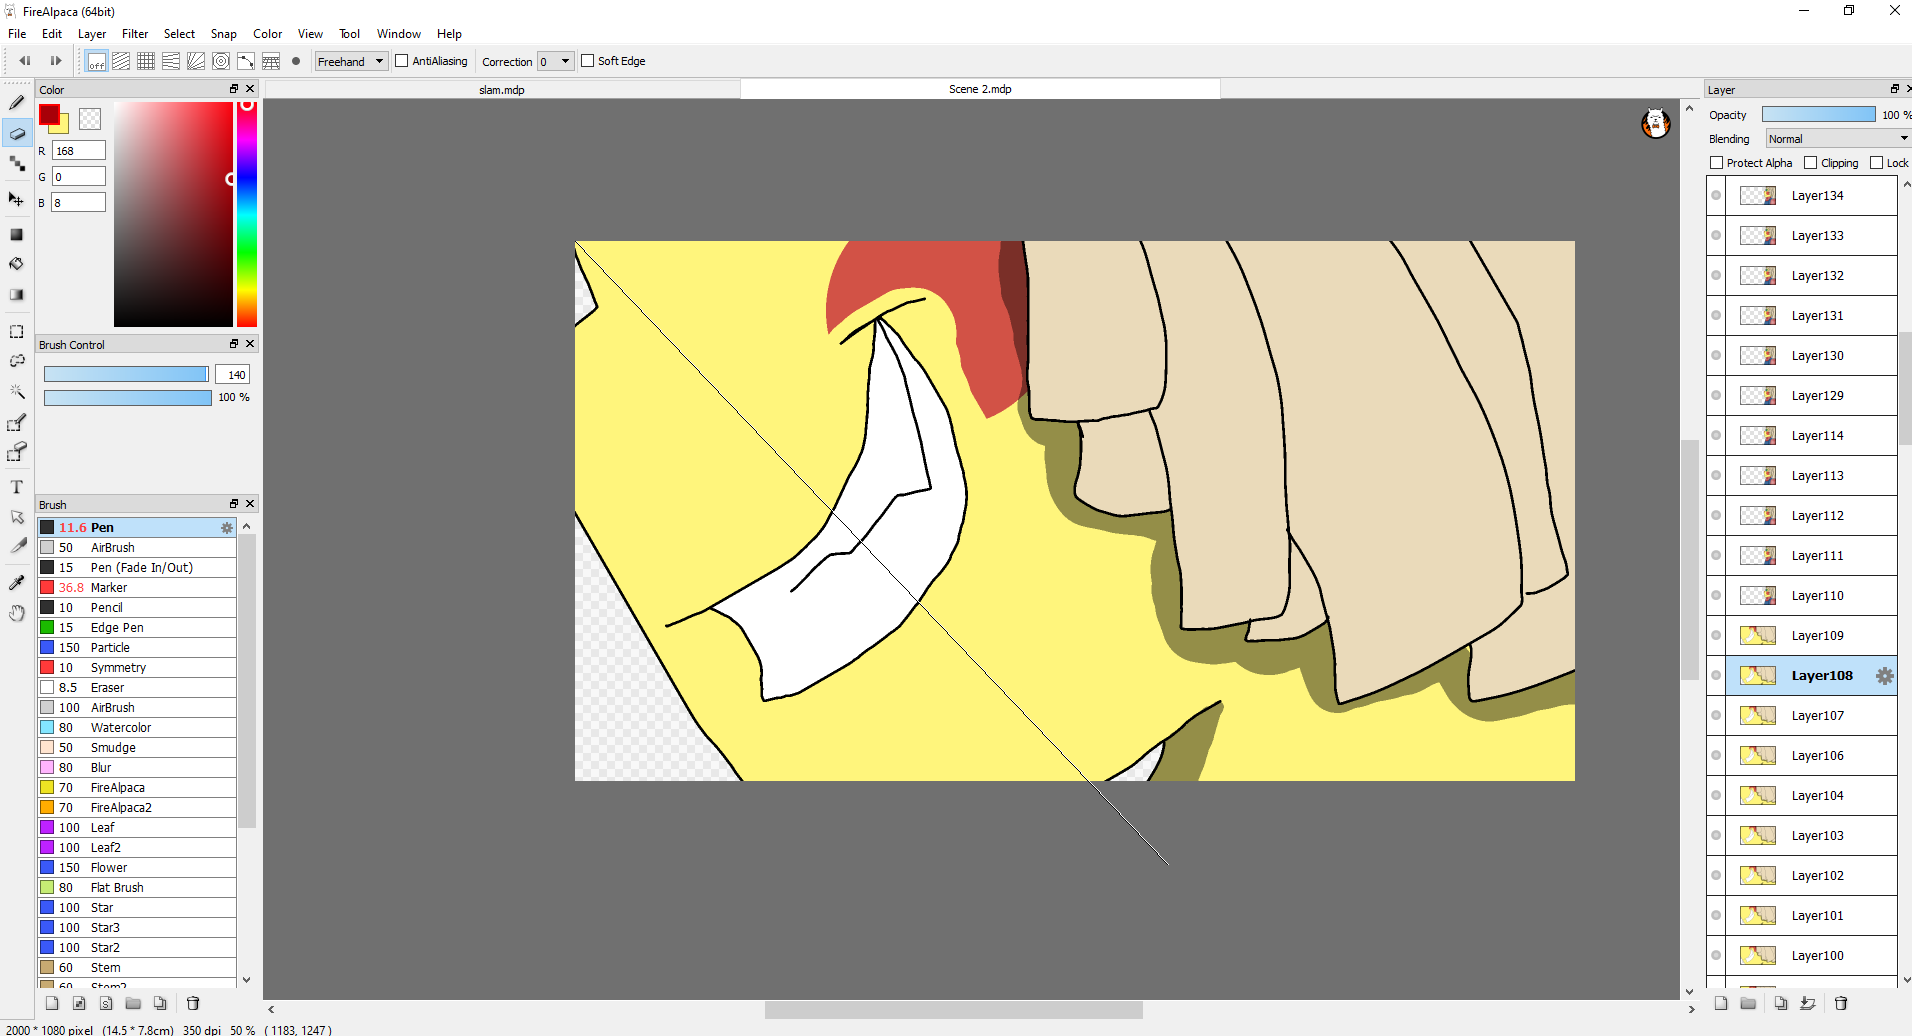Screen dimensions: 1912x1036
Task: Toggle visibility of Layer108
Action: [x=1716, y=676]
